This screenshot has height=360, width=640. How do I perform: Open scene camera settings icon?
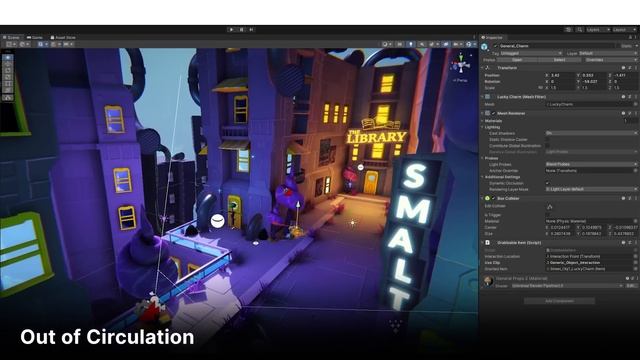pos(456,44)
